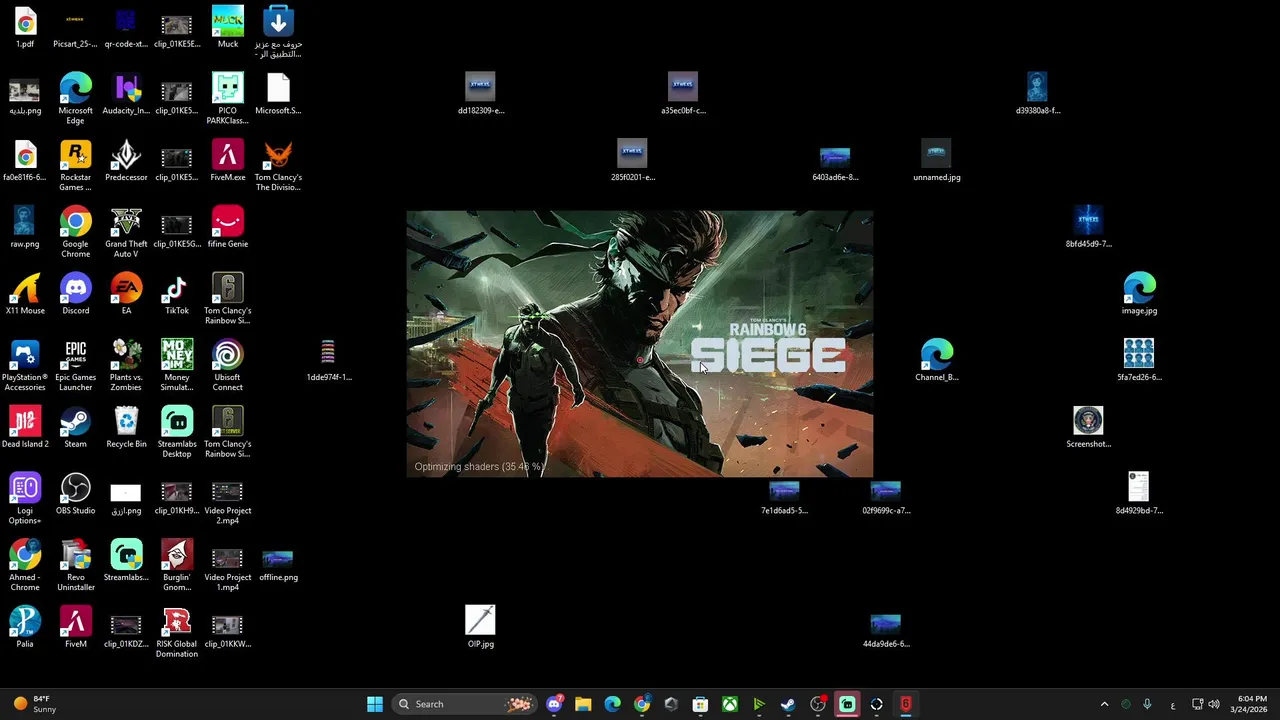Screen dimensions: 1280x720
Task: Select the Microsoft.S... blank file
Action: pos(278,93)
